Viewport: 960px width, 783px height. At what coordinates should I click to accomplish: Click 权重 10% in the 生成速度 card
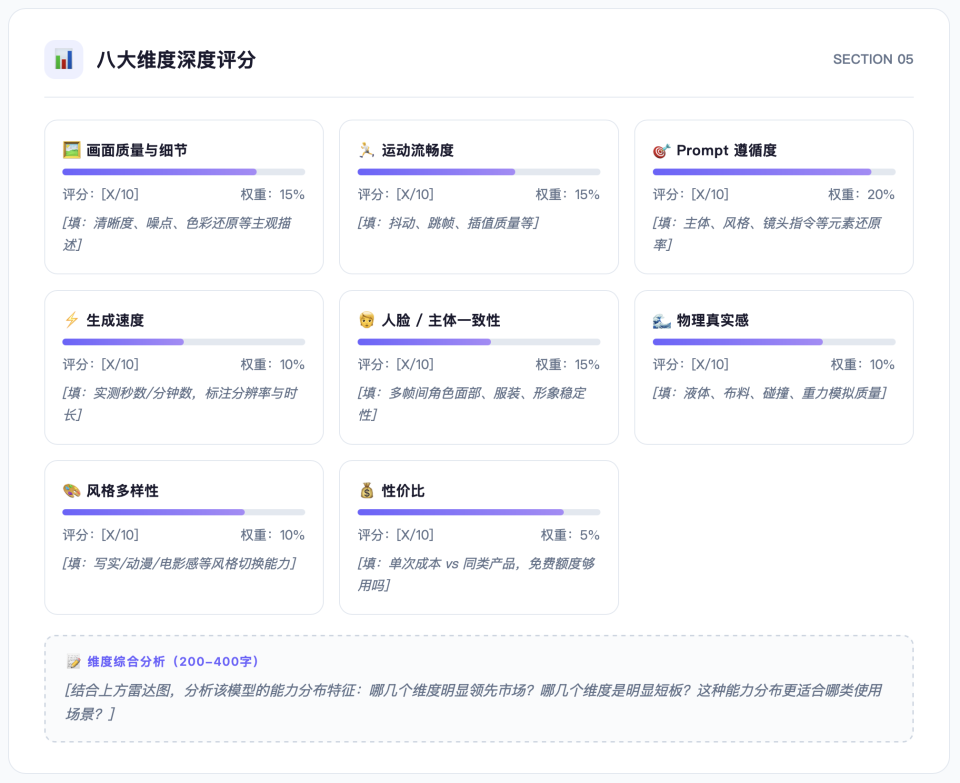tap(272, 365)
